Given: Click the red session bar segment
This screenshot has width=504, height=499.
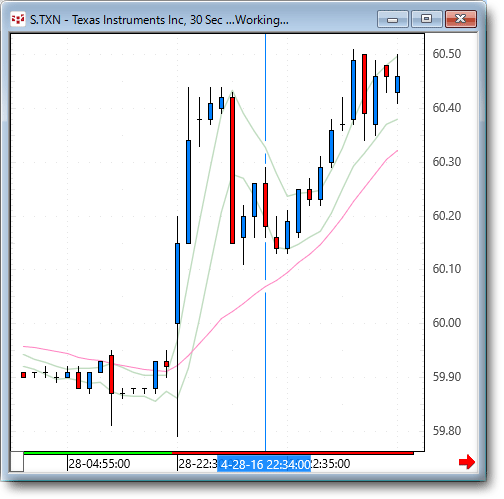Looking at the screenshot, I should tap(293, 453).
